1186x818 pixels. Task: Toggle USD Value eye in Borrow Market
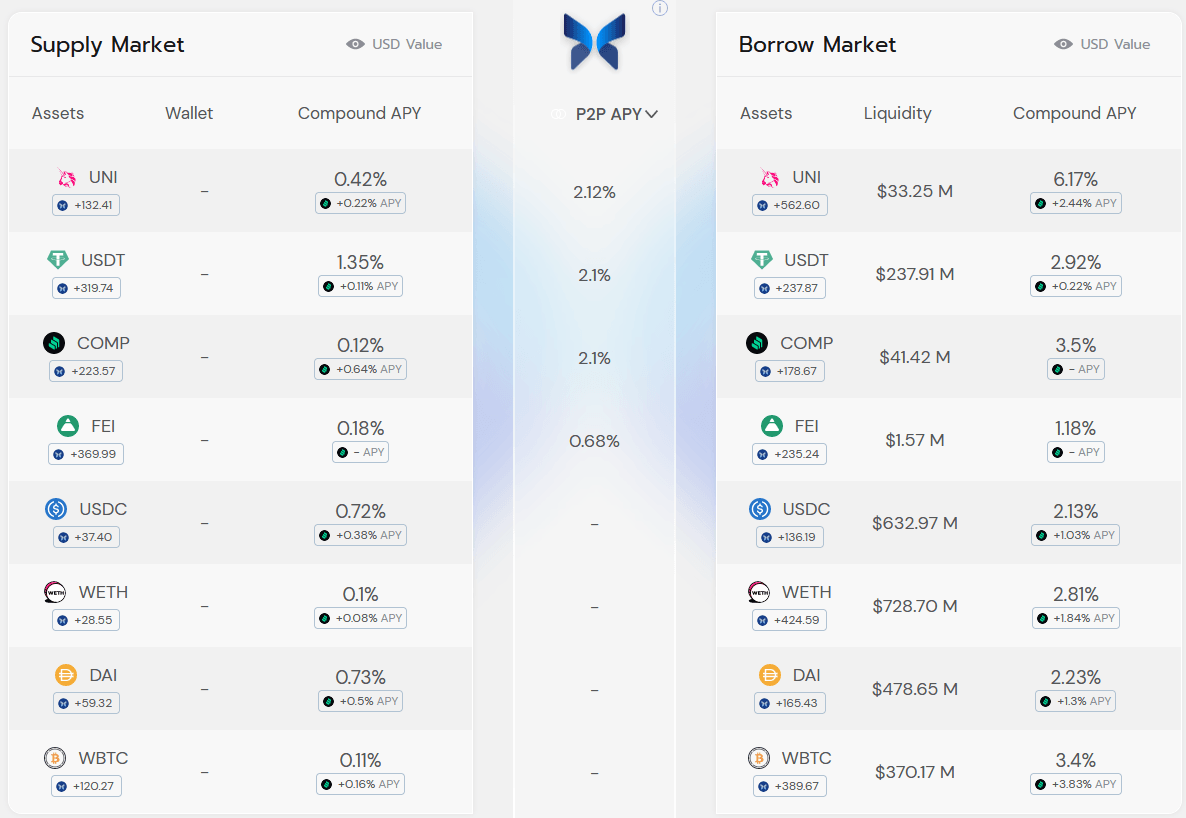1063,45
